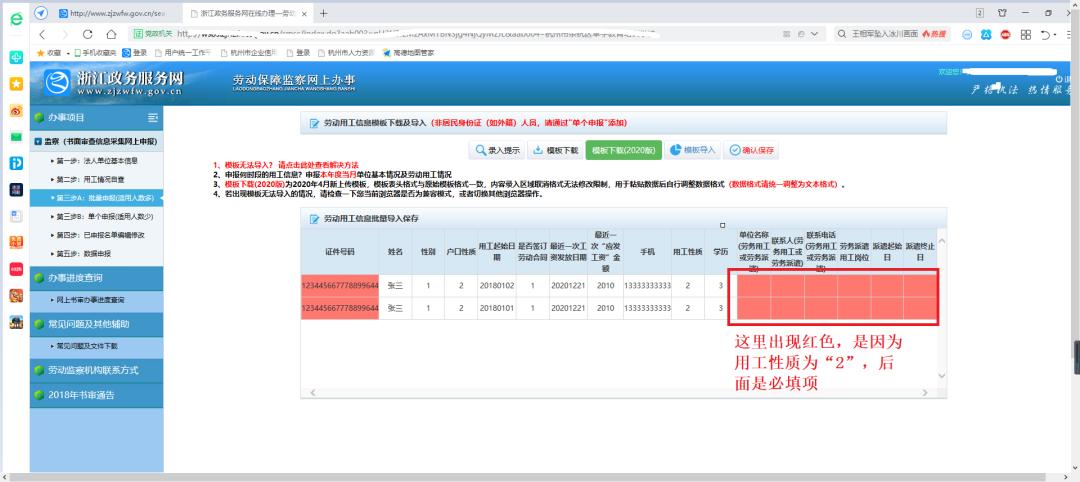Click the round blue chat extension icon

[x=967, y=34]
